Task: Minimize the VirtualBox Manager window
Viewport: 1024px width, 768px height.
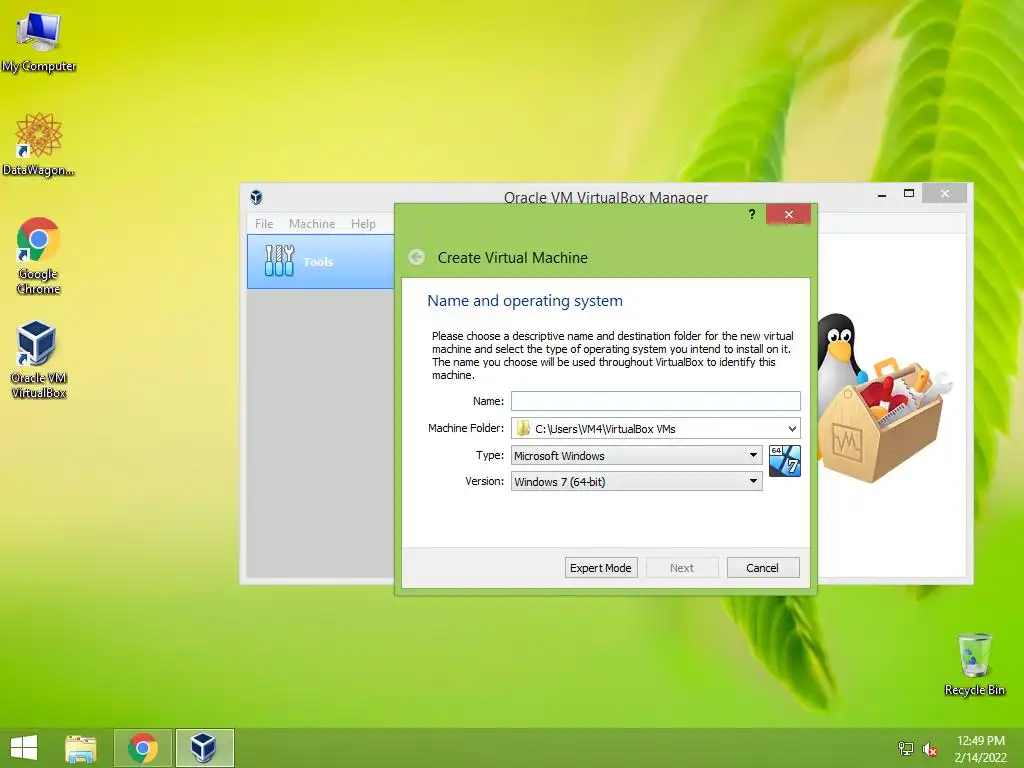Action: [882, 194]
